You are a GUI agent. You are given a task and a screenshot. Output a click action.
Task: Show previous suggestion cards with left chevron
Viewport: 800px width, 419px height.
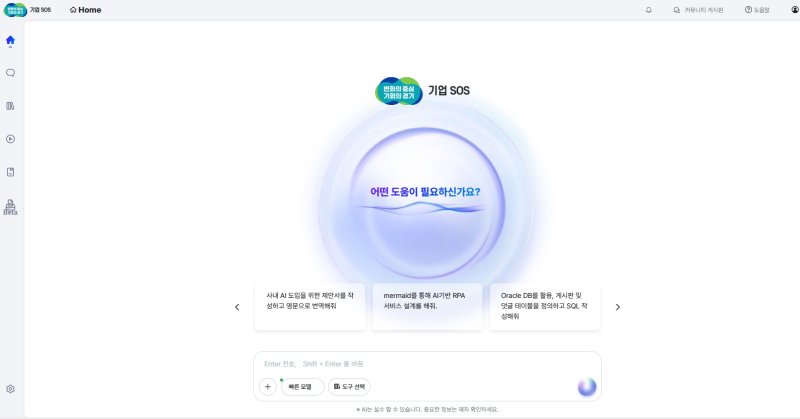tap(237, 307)
